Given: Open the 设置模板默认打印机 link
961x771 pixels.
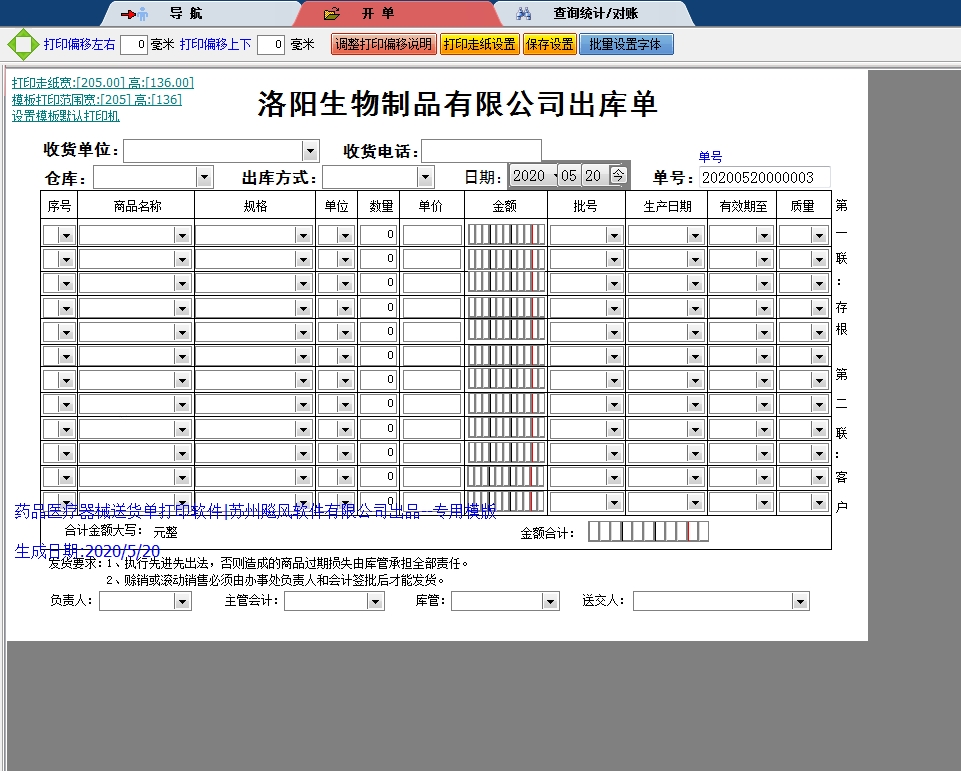Looking at the screenshot, I should tap(66, 116).
